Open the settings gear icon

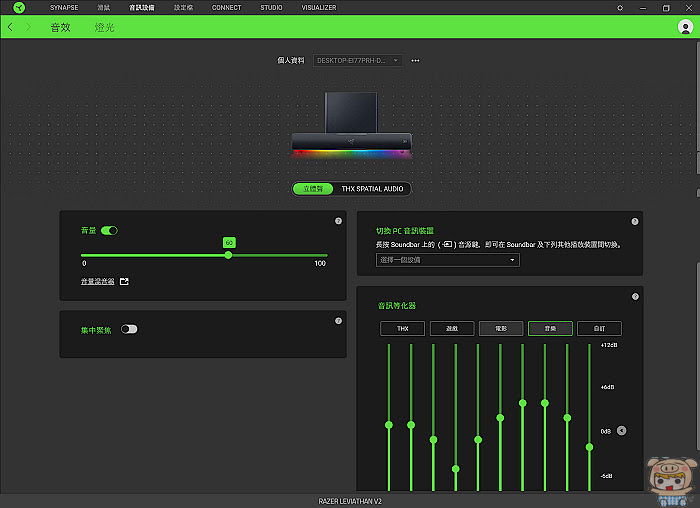click(620, 8)
